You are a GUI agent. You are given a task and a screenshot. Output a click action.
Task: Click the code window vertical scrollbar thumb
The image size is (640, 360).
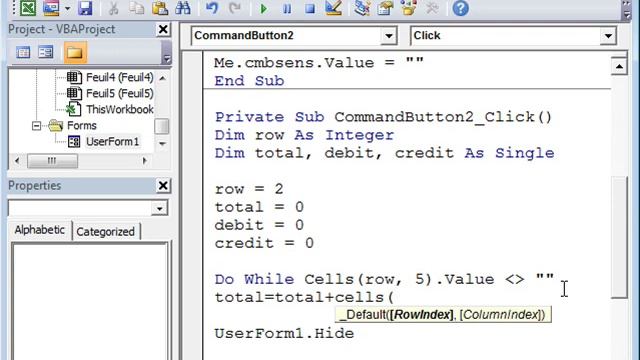(619, 238)
